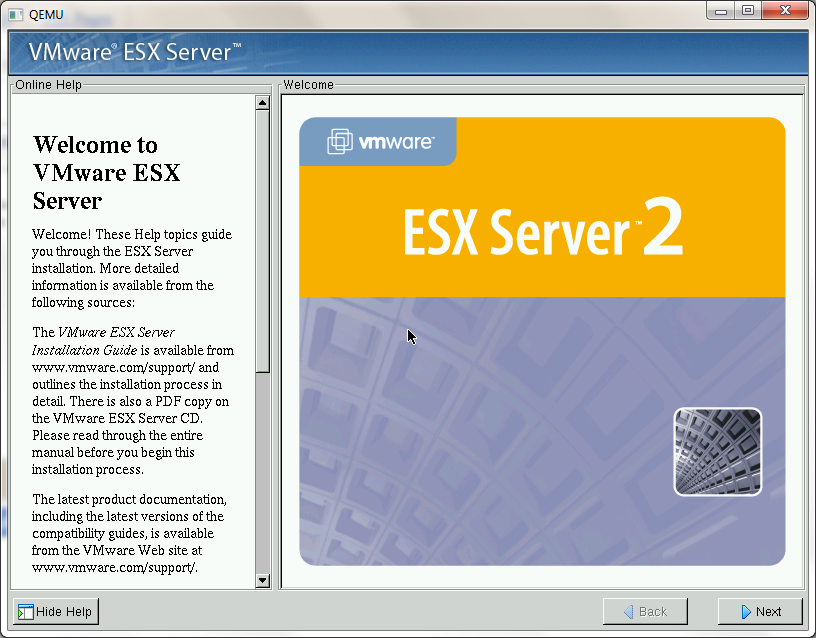Viewport: 816px width, 638px height.
Task: Minimize the QEMU window
Action: tap(722, 10)
